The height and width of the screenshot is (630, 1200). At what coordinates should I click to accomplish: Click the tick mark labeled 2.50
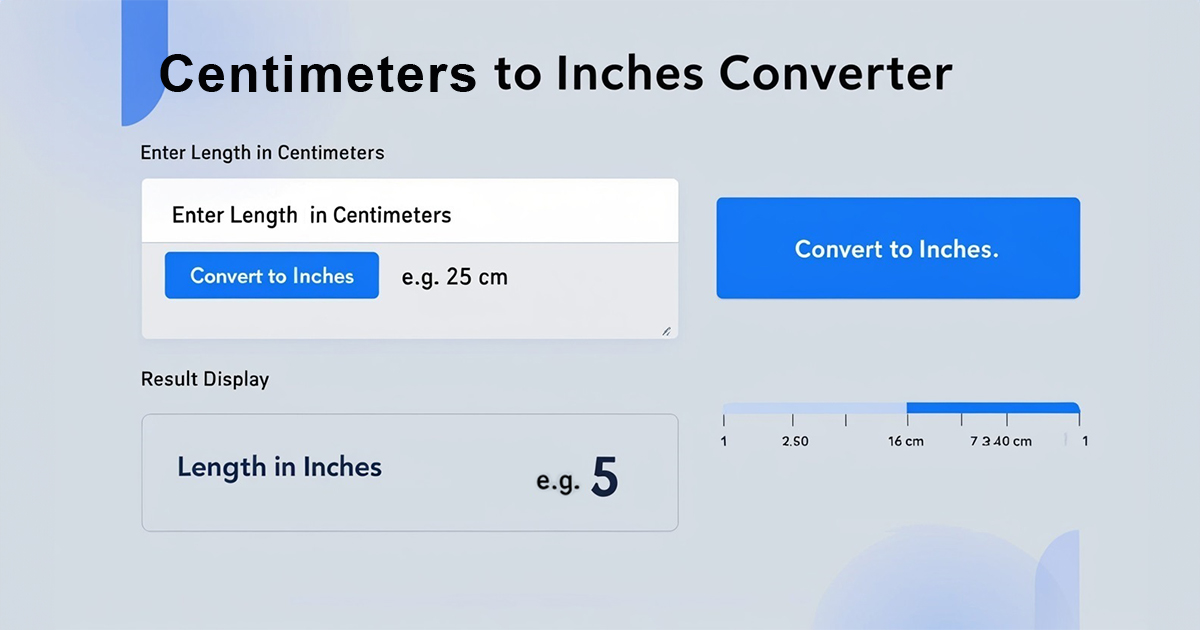(x=795, y=422)
